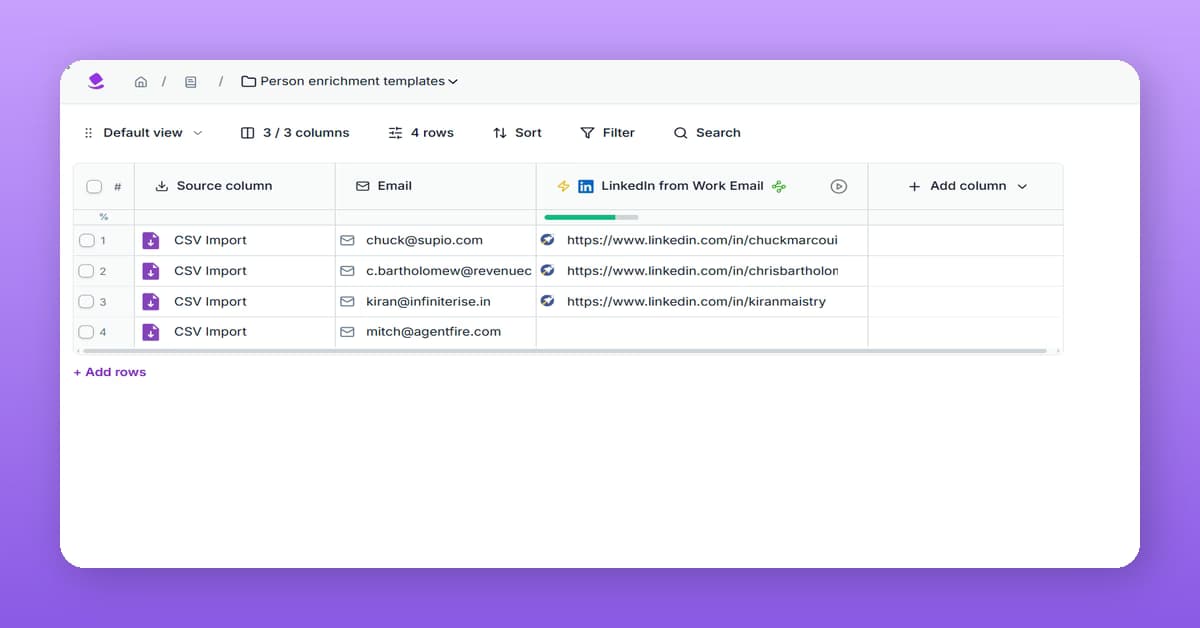Click the green progress bar under LinkedIn header
This screenshot has height=628, width=1200.
pos(580,217)
